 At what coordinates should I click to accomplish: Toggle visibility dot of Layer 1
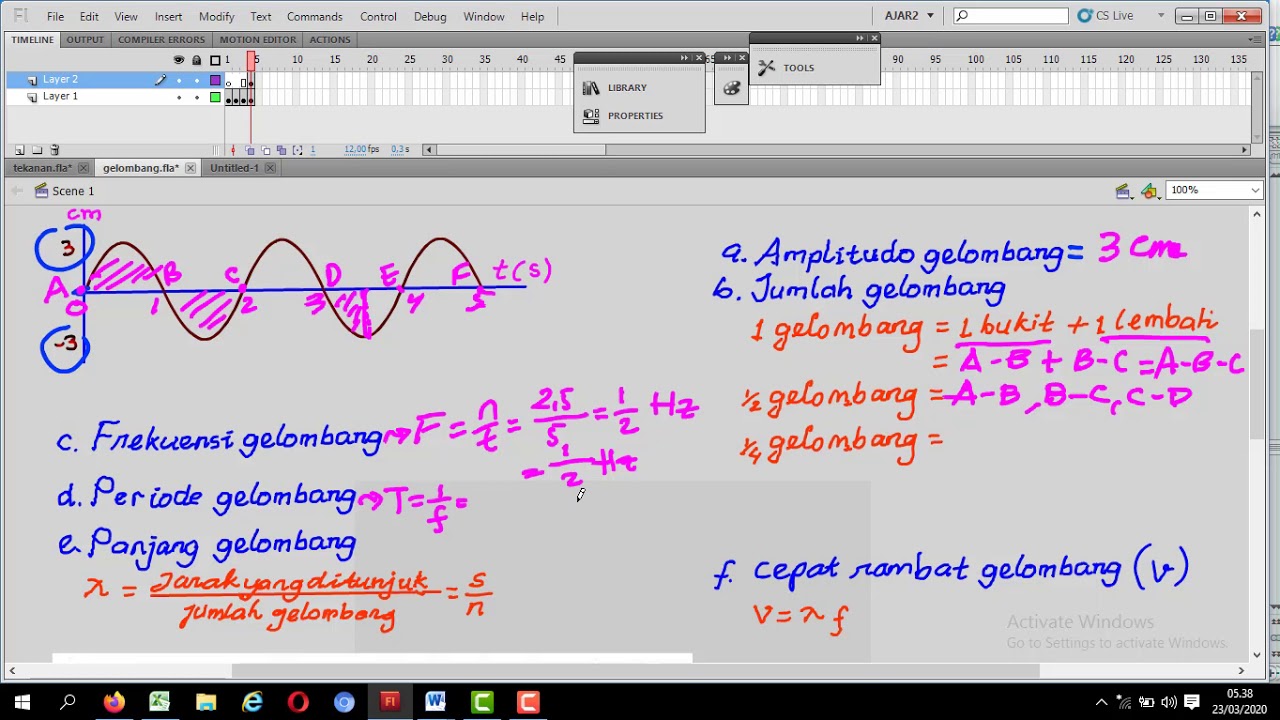point(179,97)
